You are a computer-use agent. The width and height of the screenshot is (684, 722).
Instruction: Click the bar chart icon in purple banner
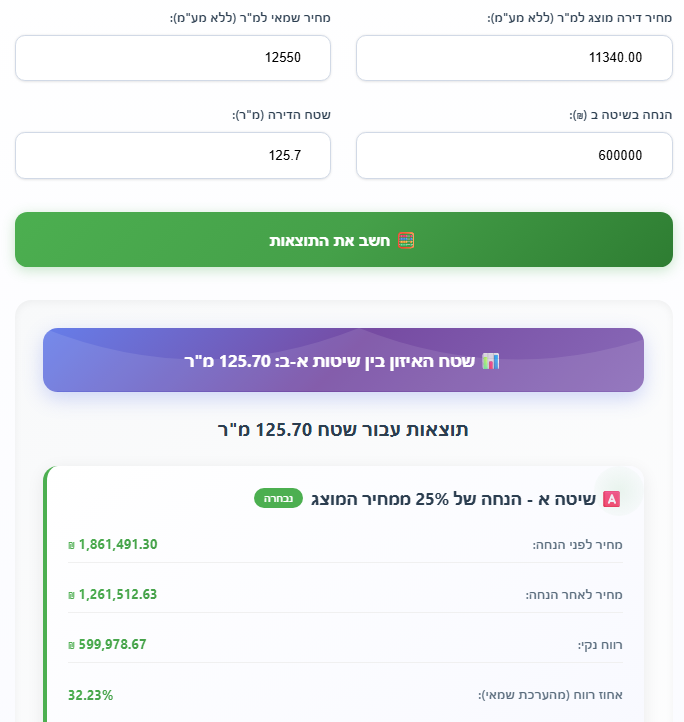click(490, 360)
